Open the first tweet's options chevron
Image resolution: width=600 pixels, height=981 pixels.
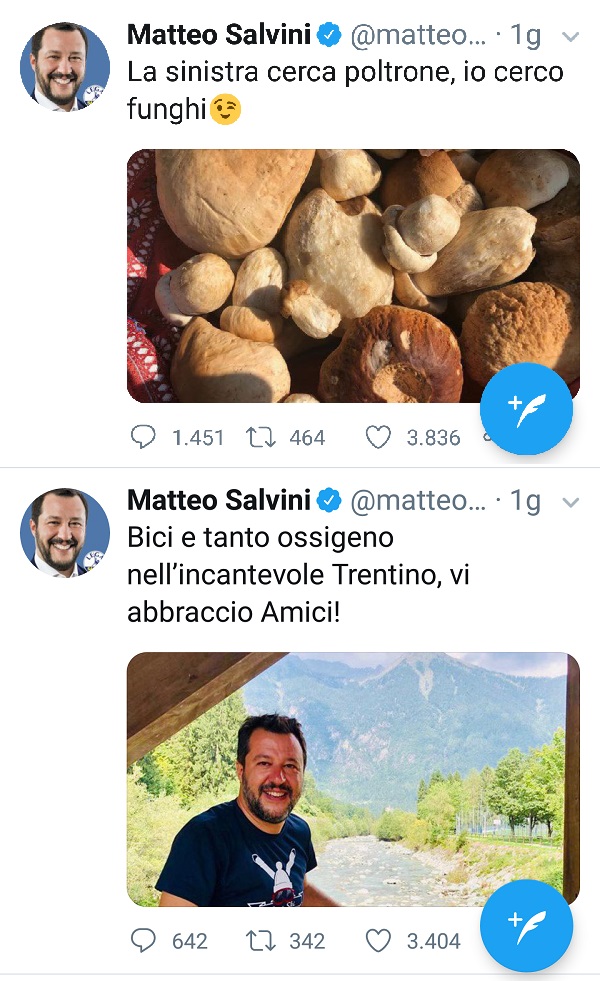point(571,36)
